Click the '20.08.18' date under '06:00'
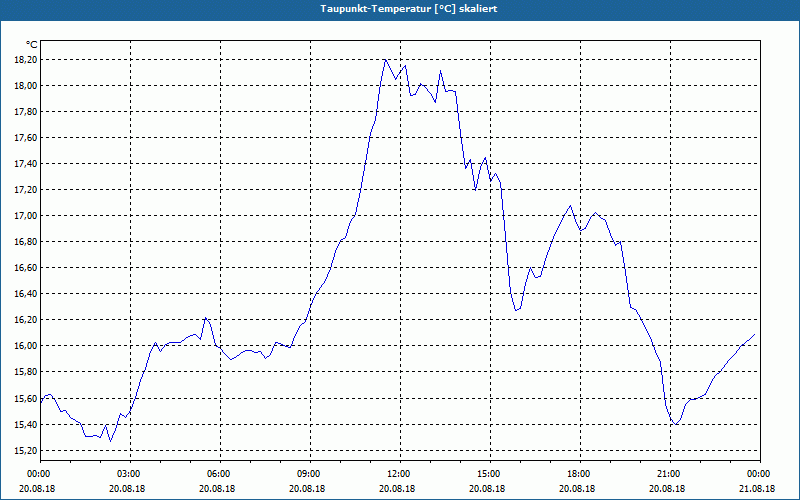The width and height of the screenshot is (800, 500). (217, 489)
